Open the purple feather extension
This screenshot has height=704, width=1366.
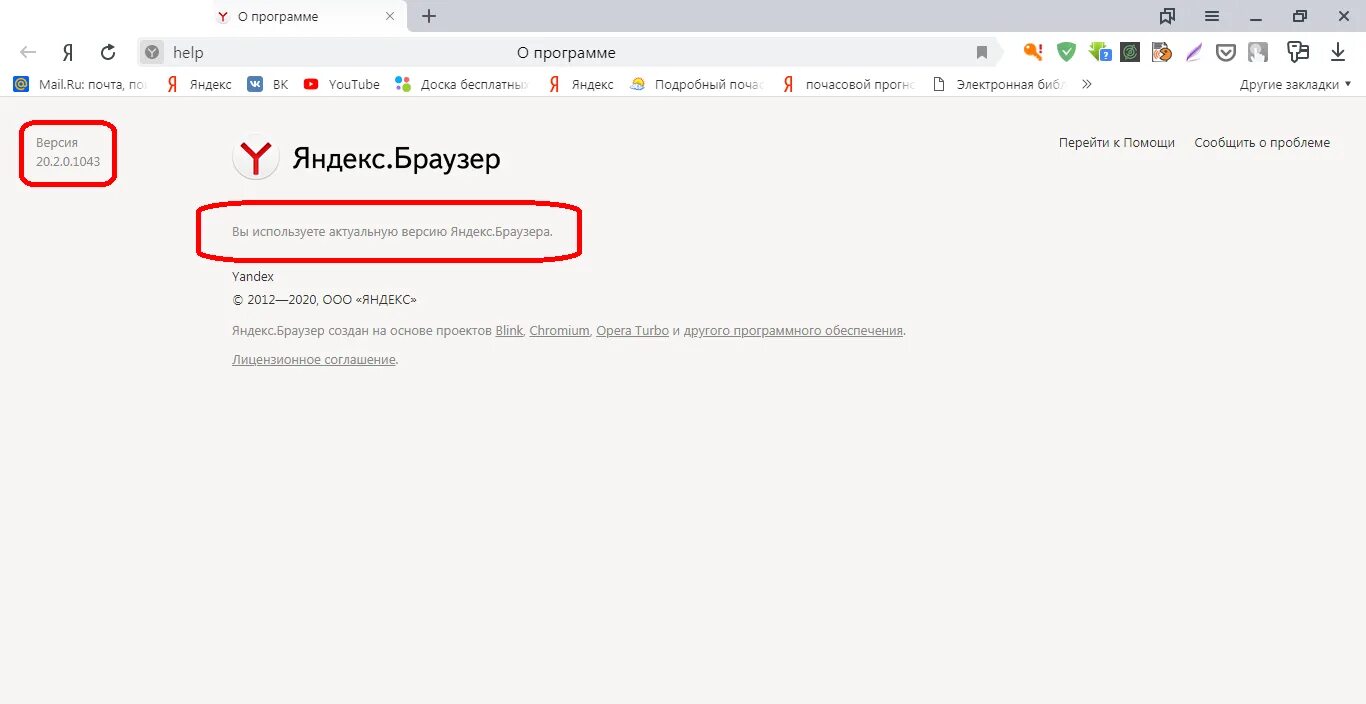(x=1194, y=53)
